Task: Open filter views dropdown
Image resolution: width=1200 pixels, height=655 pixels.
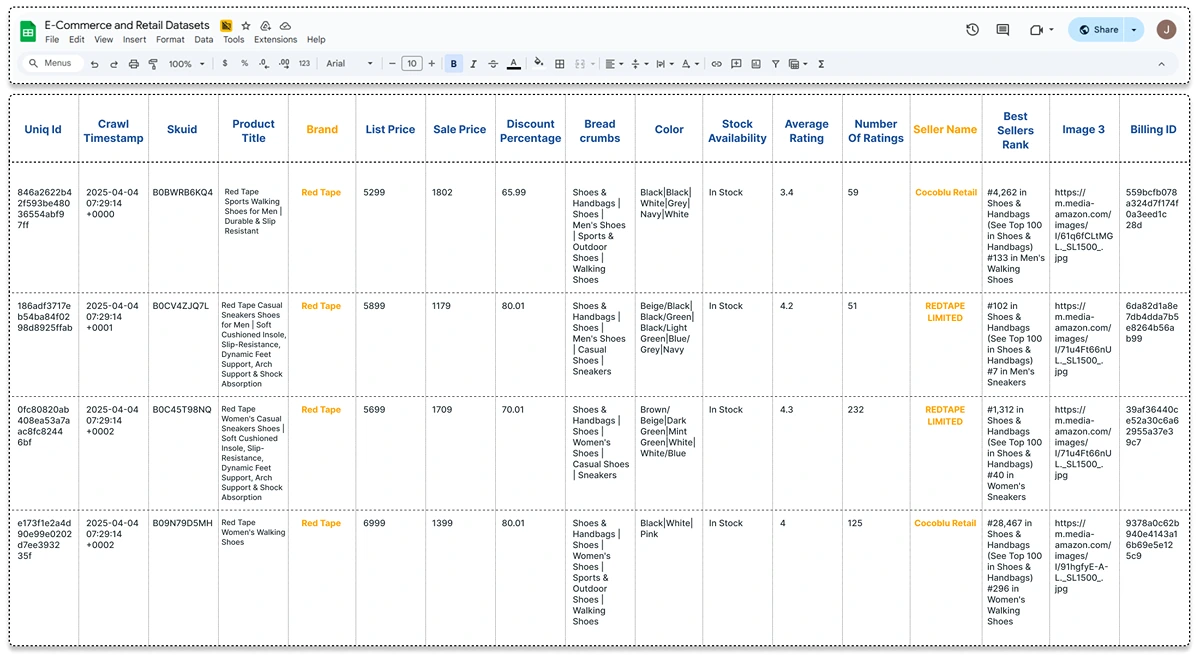Action: (x=798, y=64)
